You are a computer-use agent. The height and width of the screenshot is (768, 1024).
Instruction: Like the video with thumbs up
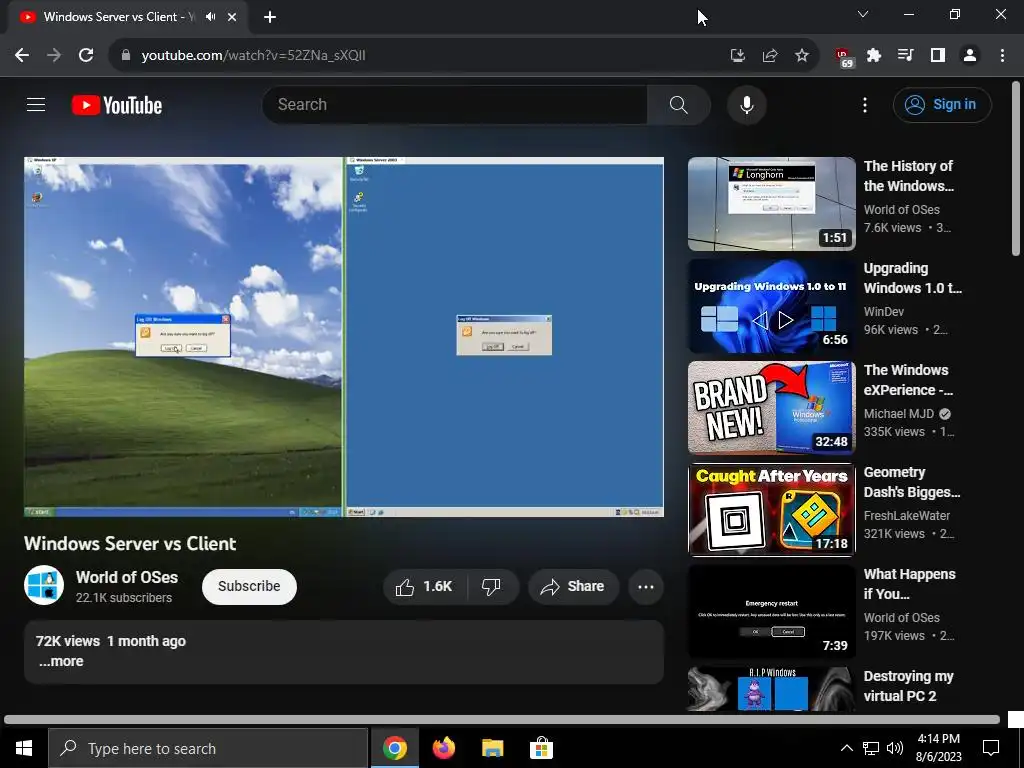coord(424,586)
